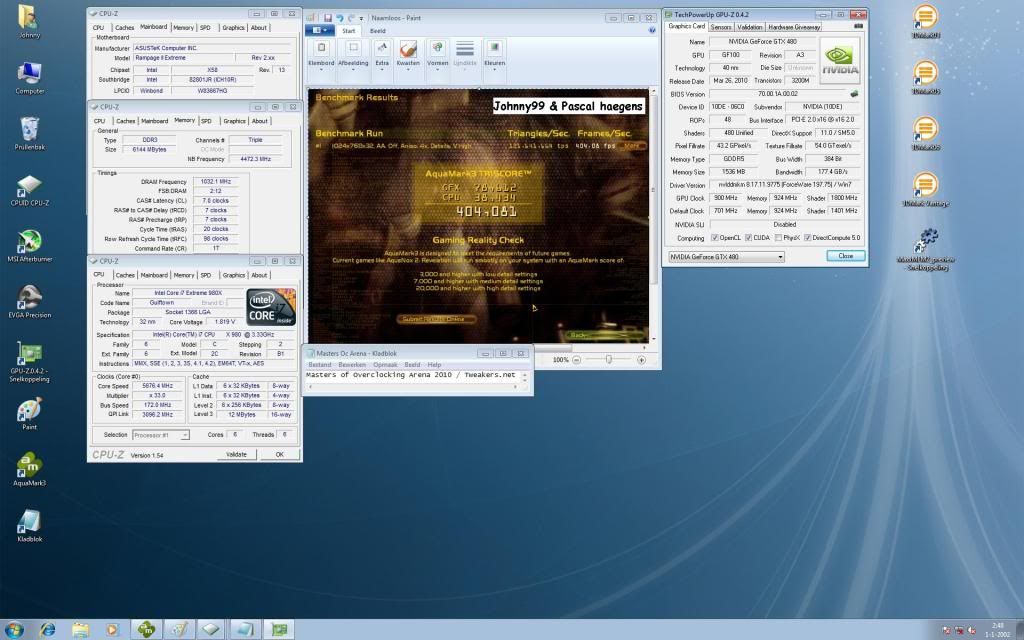The height and width of the screenshot is (640, 1024).
Task: Launch MSI Afterburner from desktop
Action: pos(29,244)
